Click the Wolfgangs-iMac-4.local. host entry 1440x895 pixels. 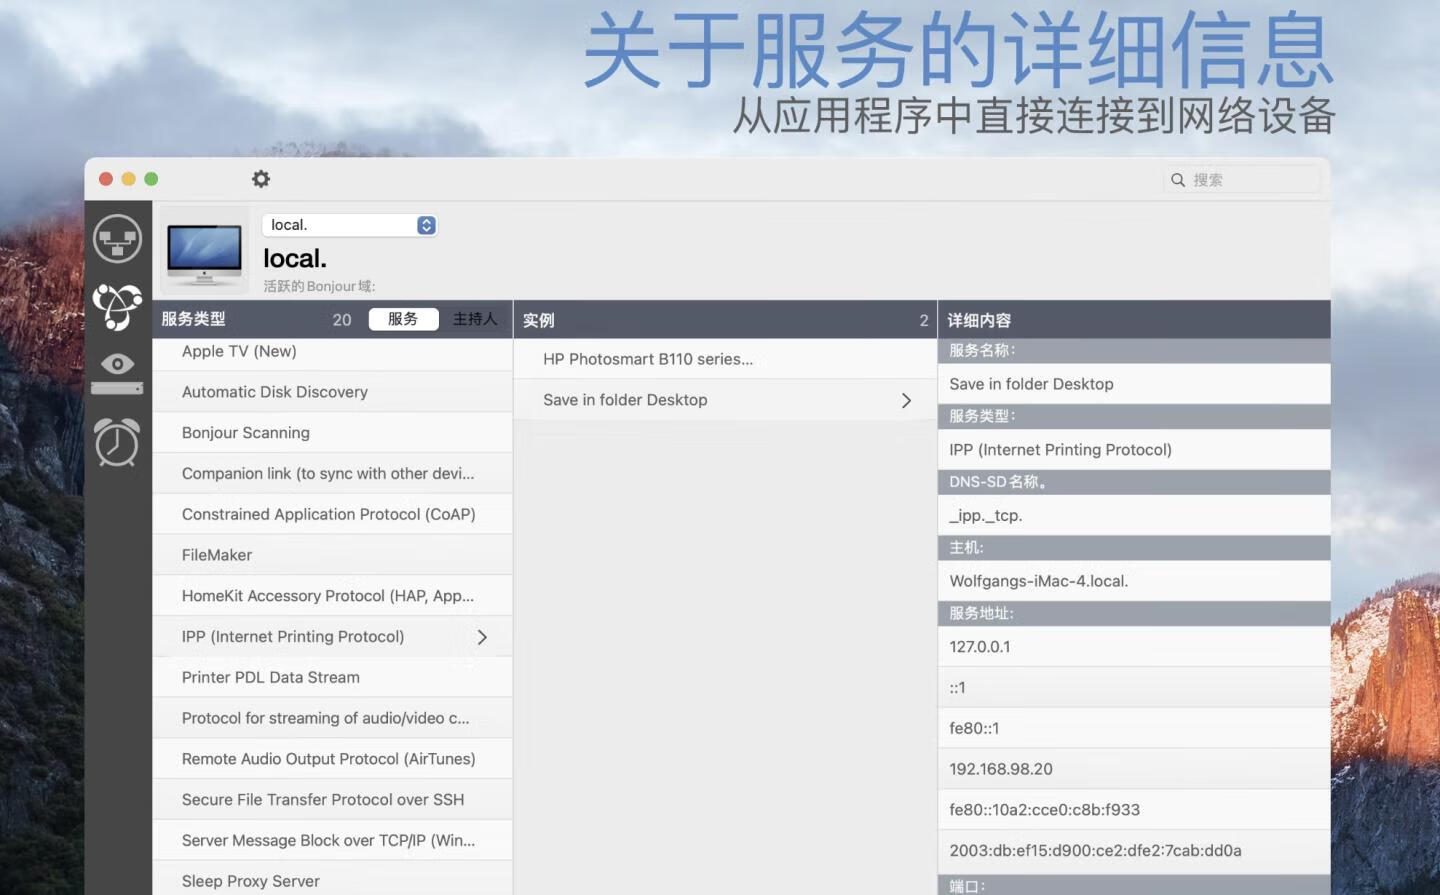click(1038, 581)
